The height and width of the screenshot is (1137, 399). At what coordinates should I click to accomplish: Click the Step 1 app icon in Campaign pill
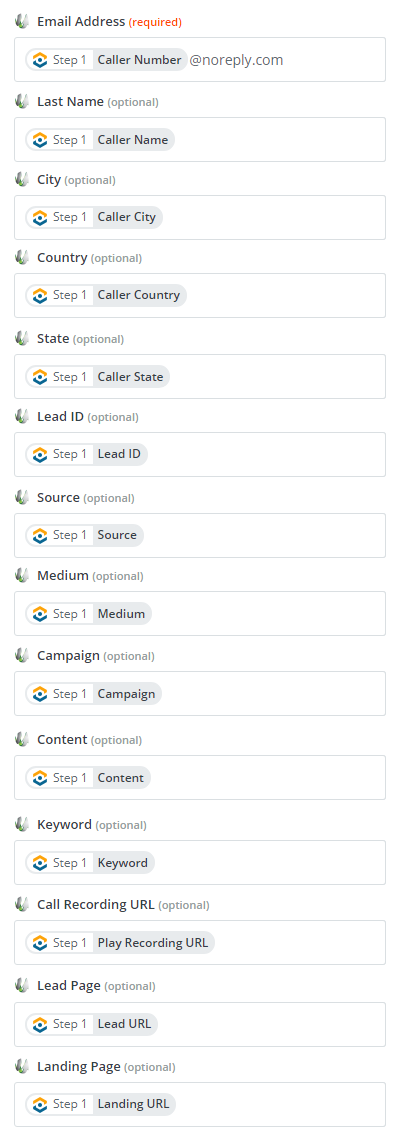point(41,694)
